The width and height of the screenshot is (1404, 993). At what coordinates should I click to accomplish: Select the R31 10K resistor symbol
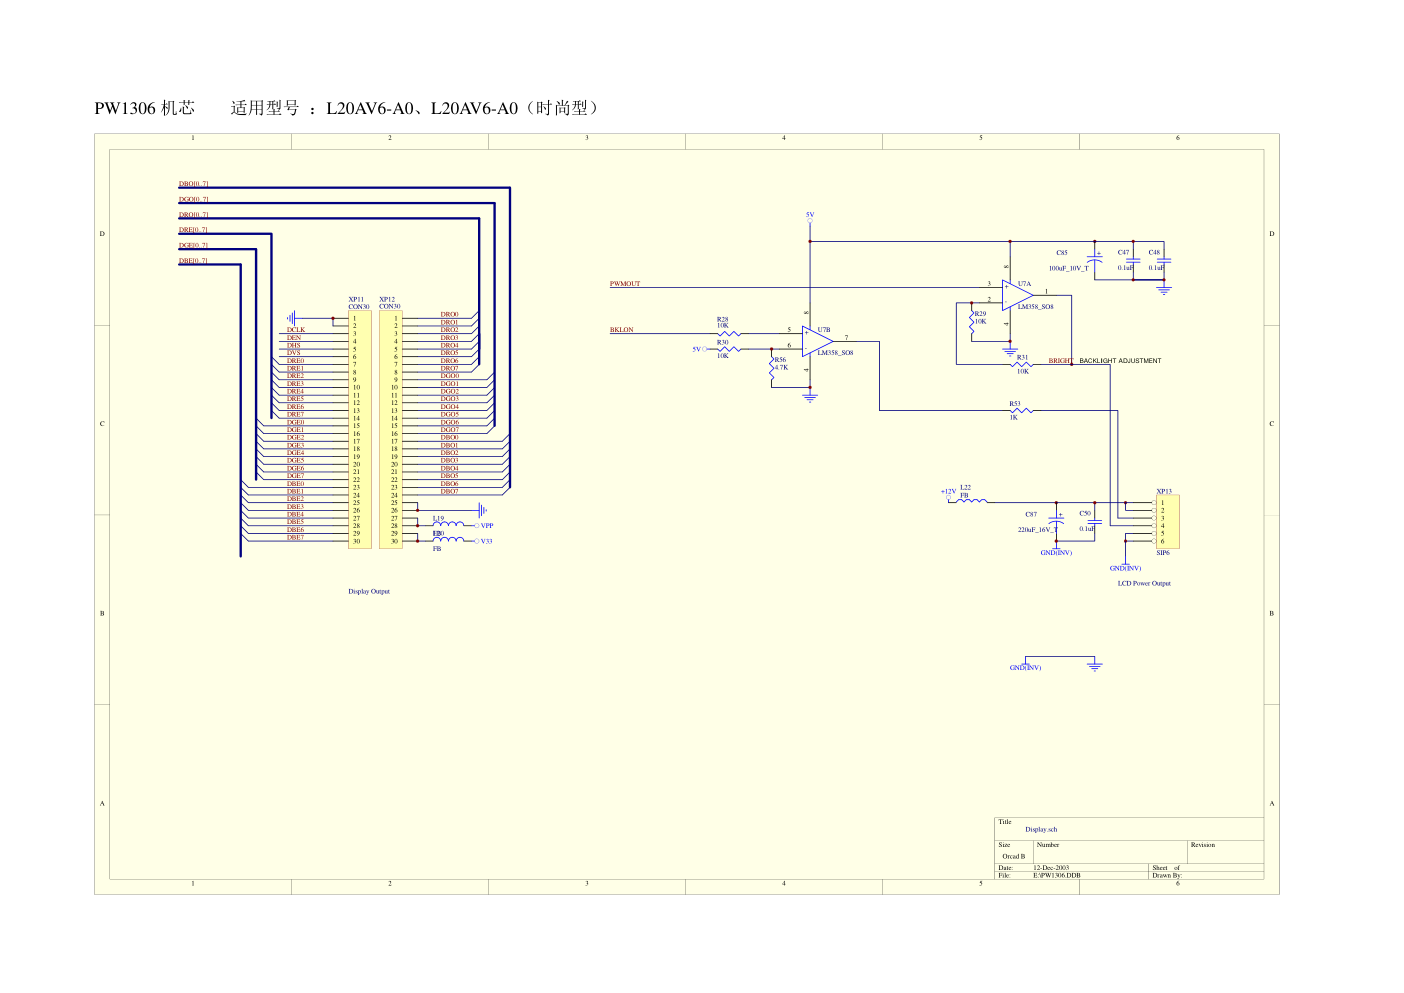[1021, 364]
